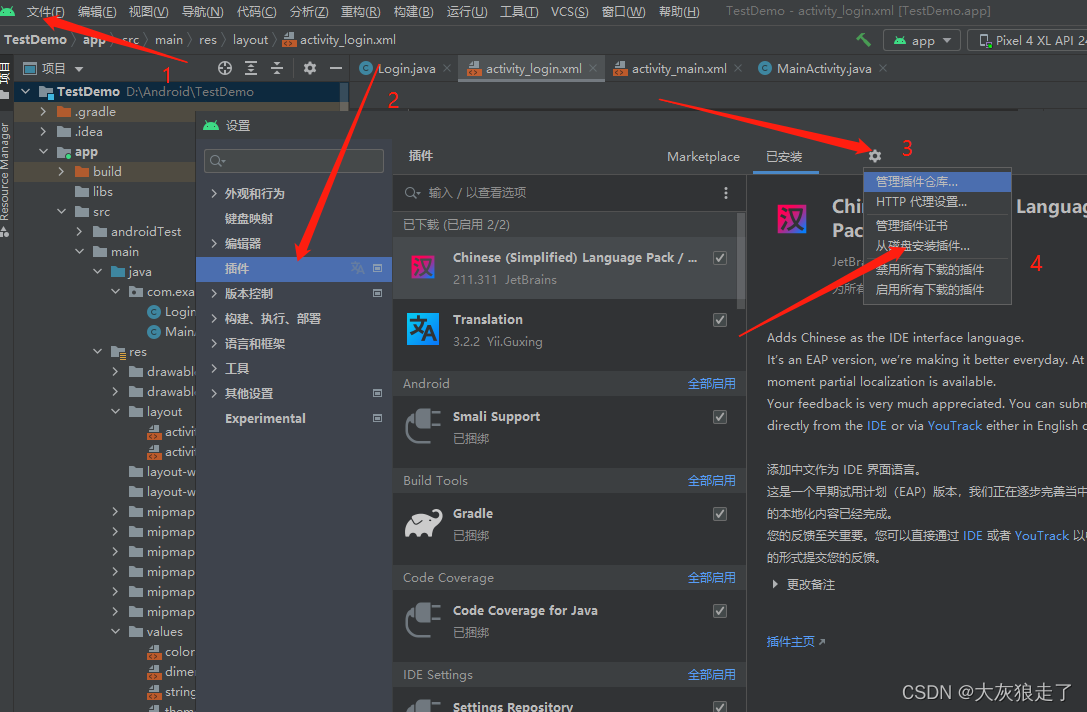The width and height of the screenshot is (1087, 712).
Task: Select 管理插件仓库... menu entry
Action: click(937, 182)
